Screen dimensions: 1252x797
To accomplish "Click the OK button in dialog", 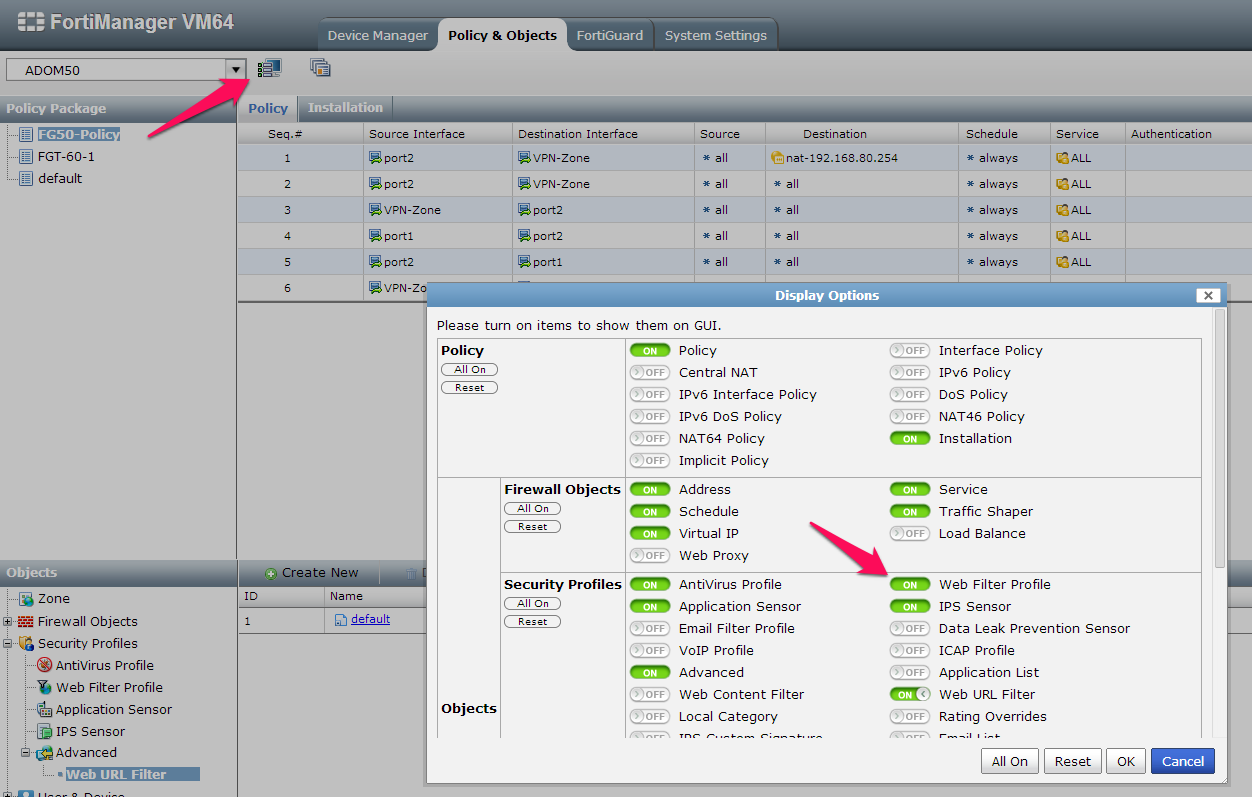I will (x=1126, y=761).
